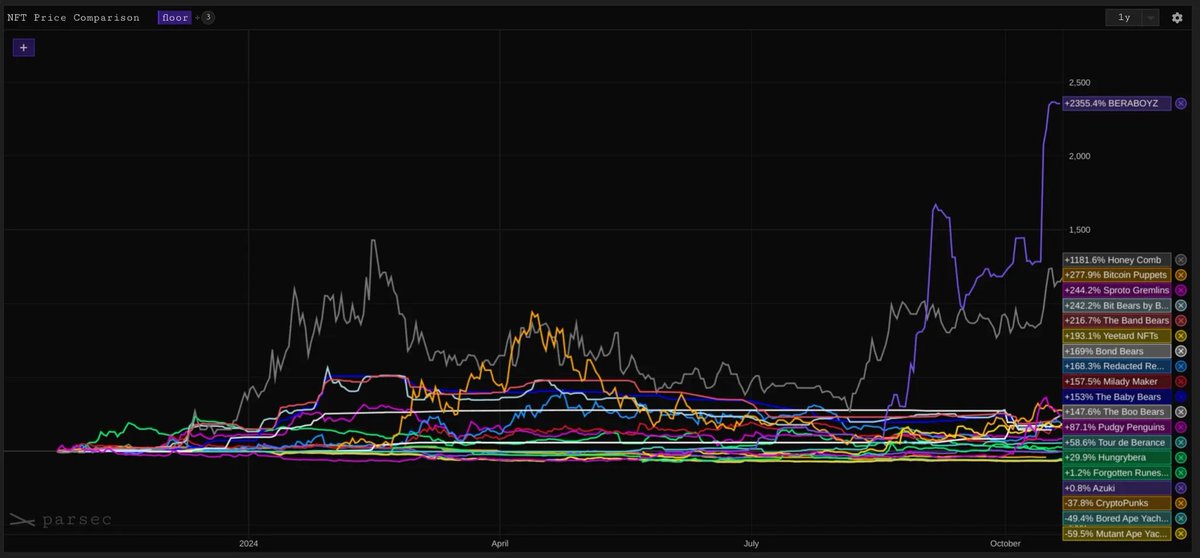
Task: Remove Bit Bears series with its X icon
Action: pyautogui.click(x=1180, y=305)
